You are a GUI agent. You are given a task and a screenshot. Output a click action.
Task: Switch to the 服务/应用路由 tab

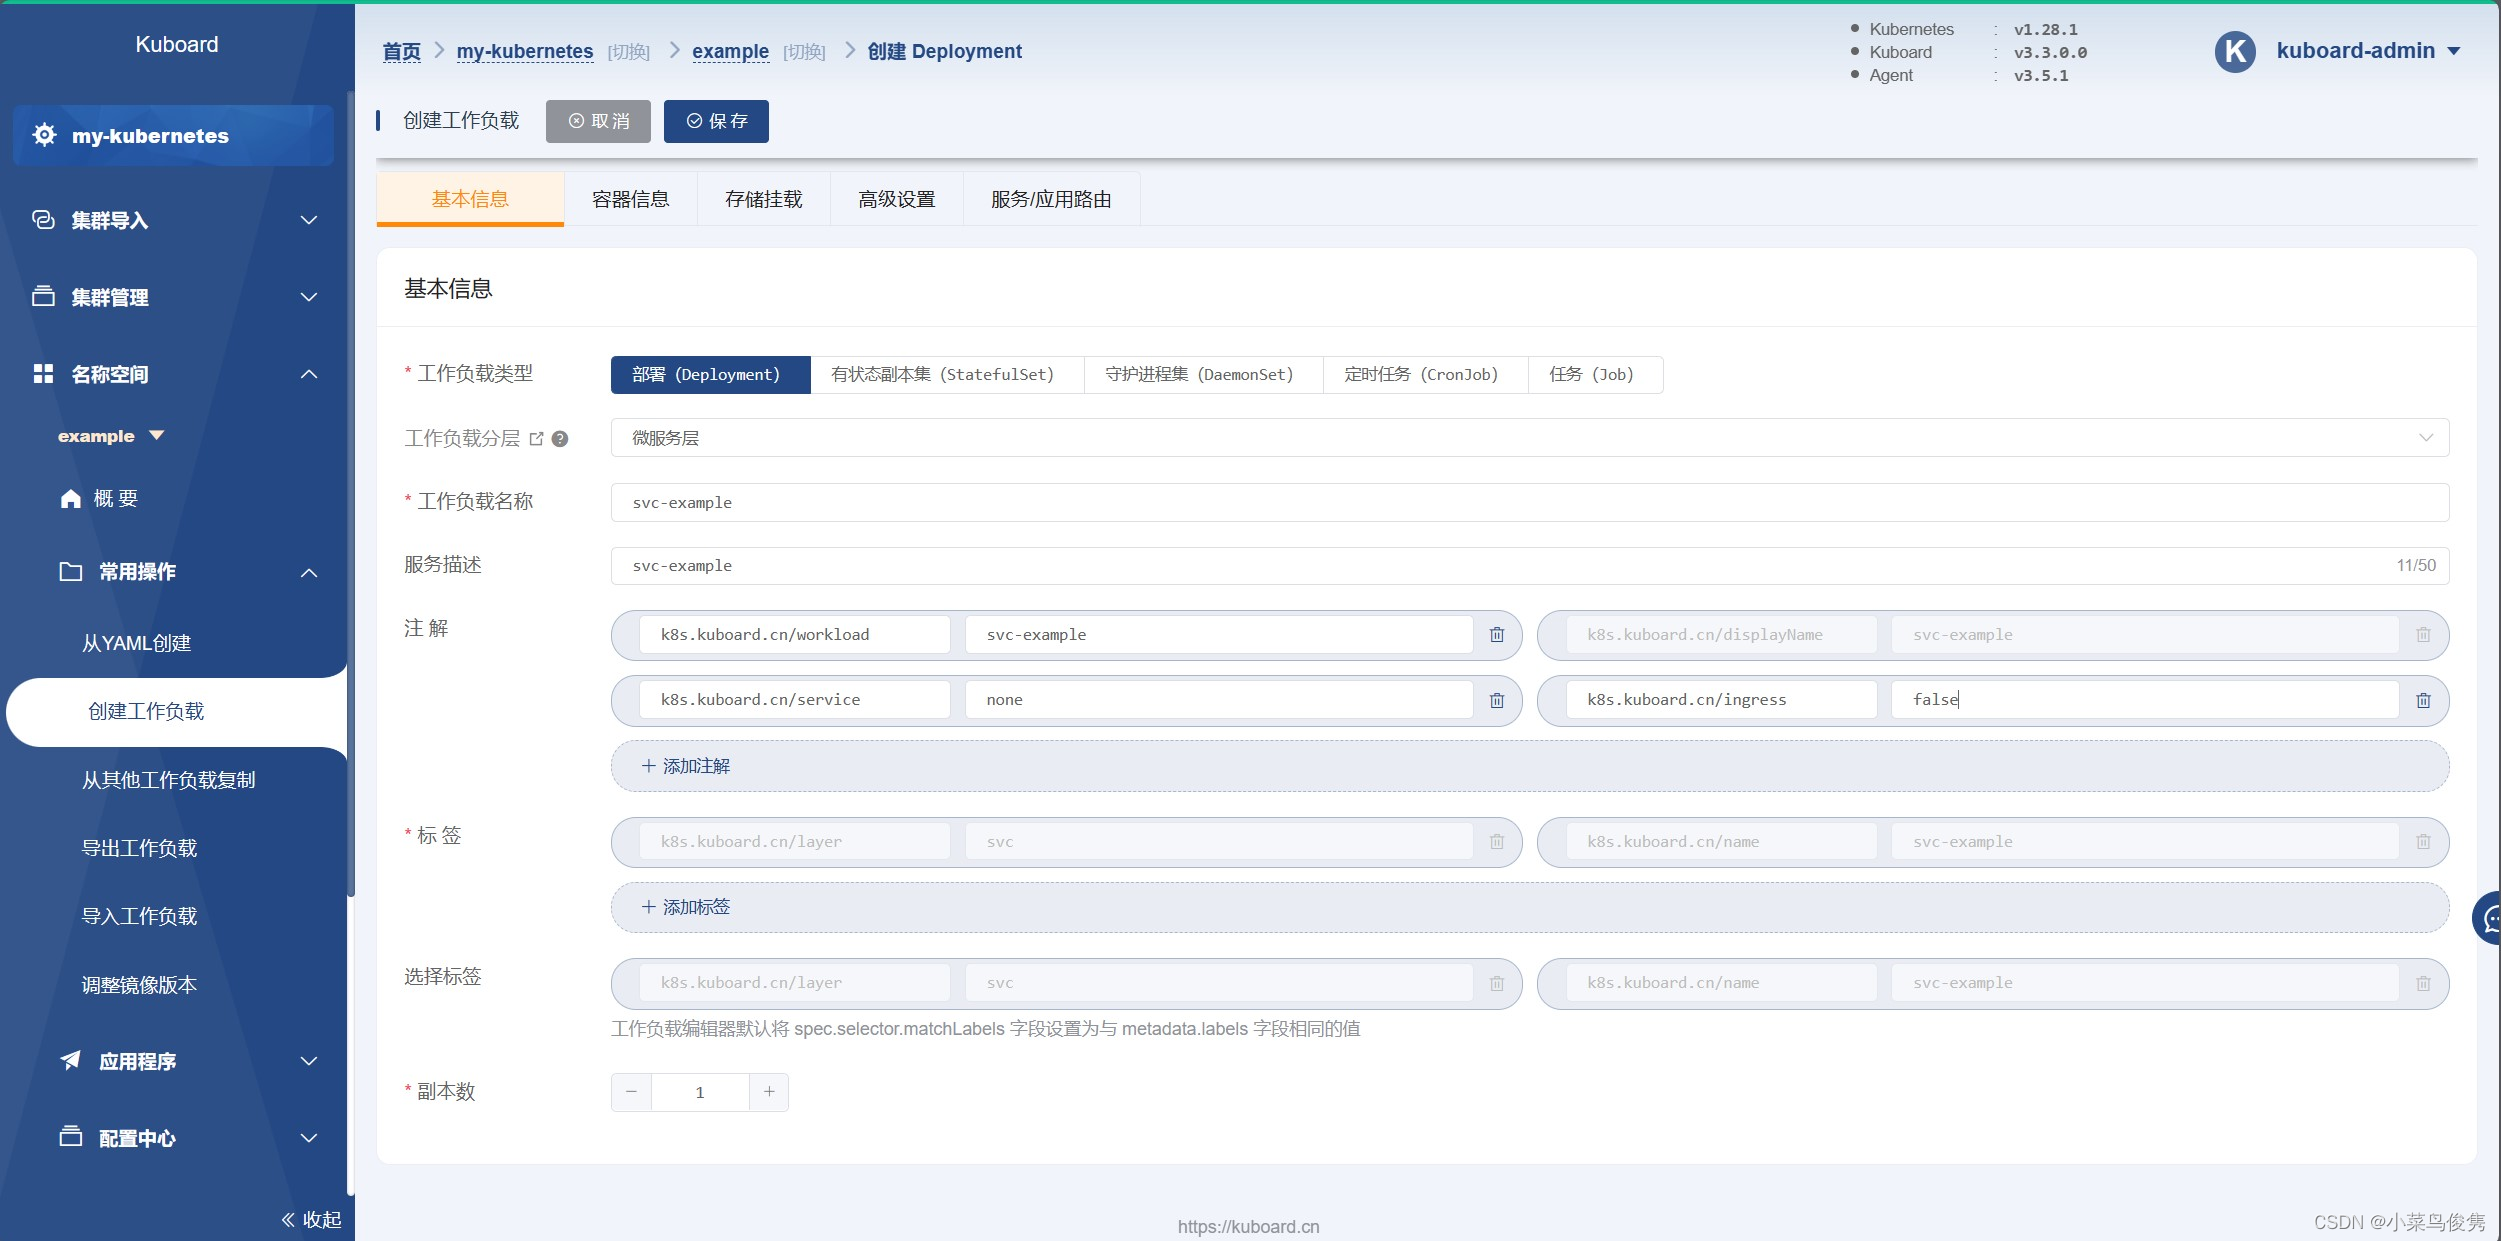(1051, 199)
